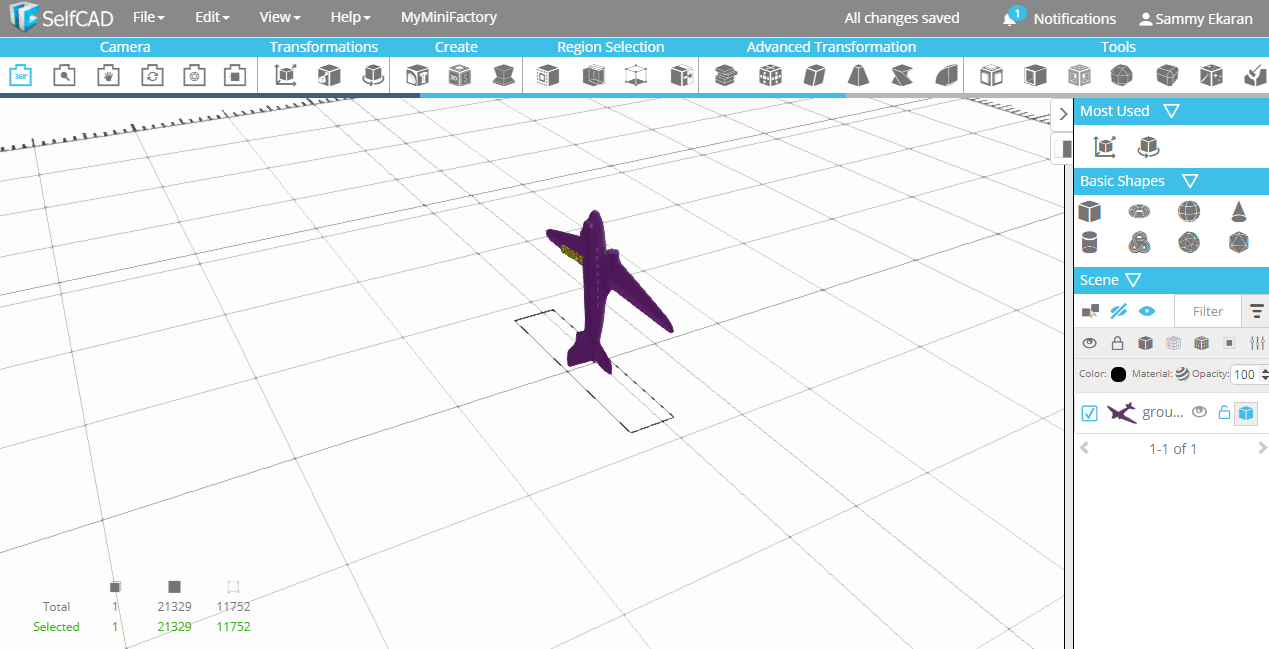The height and width of the screenshot is (649, 1269).
Task: Click the blue eye show-all icon in Scene
Action: (x=1147, y=311)
